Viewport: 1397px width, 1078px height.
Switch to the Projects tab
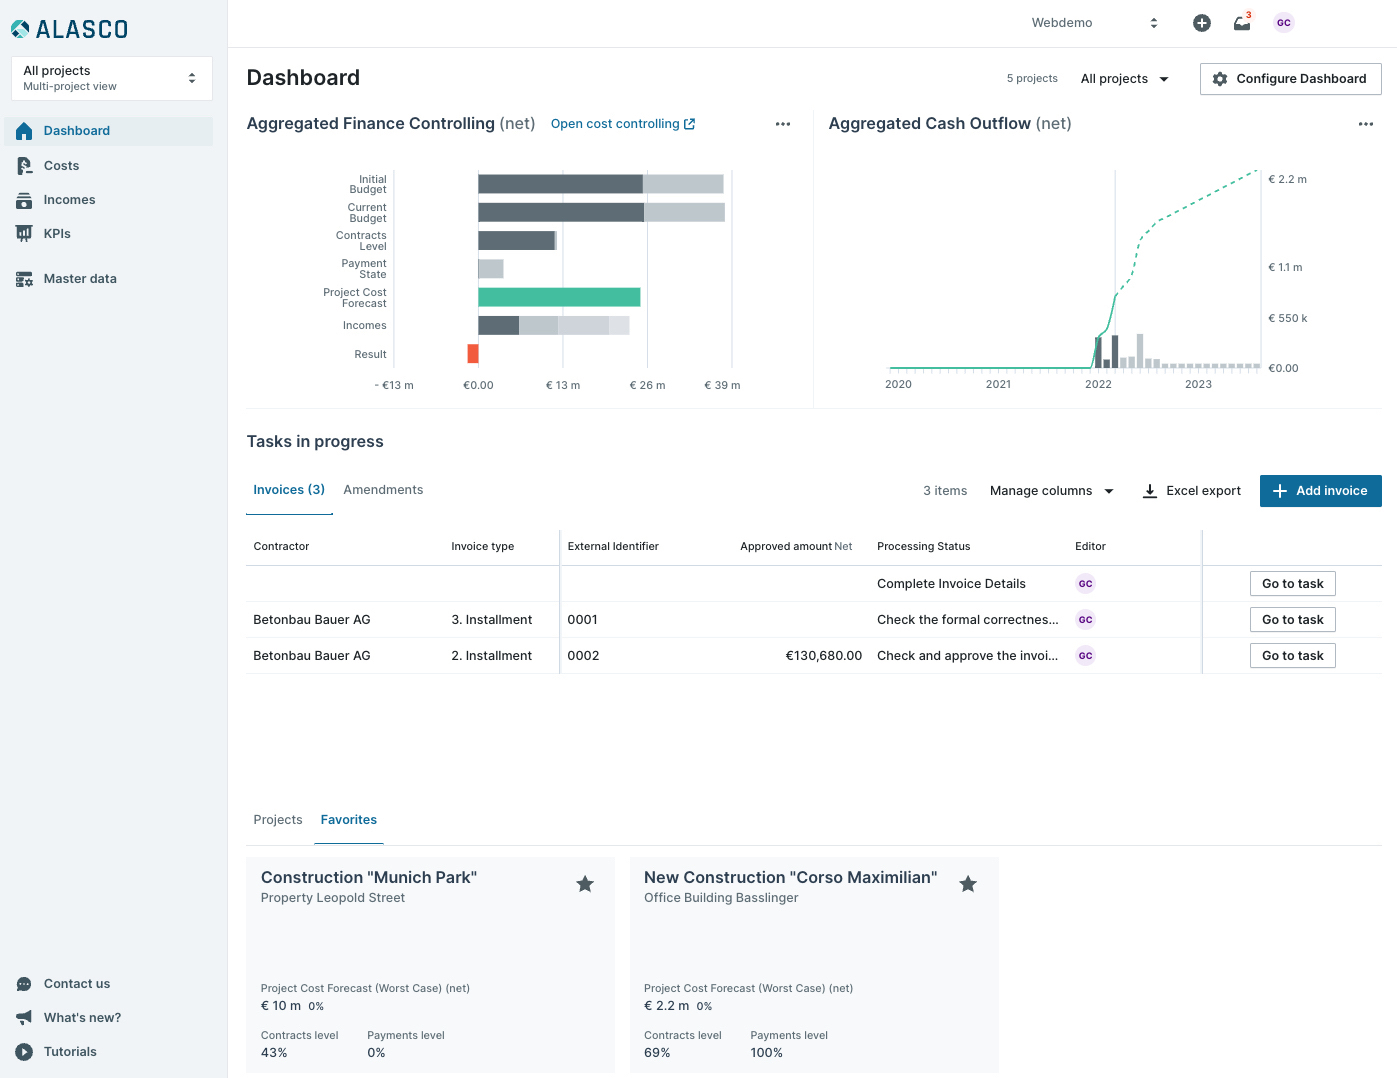pos(278,820)
